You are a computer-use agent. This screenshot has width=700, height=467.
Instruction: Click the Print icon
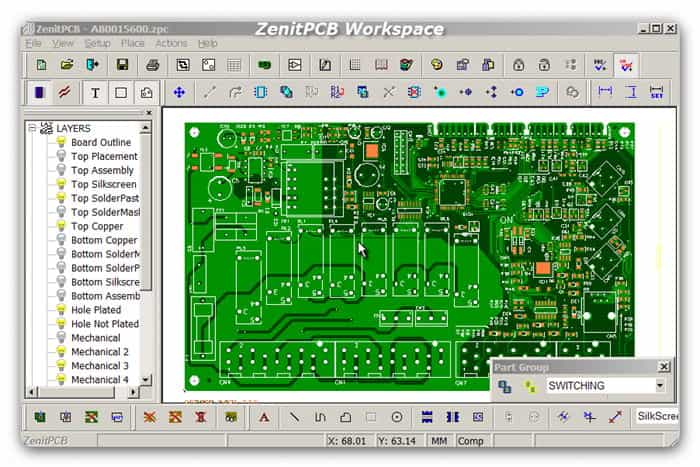(152, 66)
